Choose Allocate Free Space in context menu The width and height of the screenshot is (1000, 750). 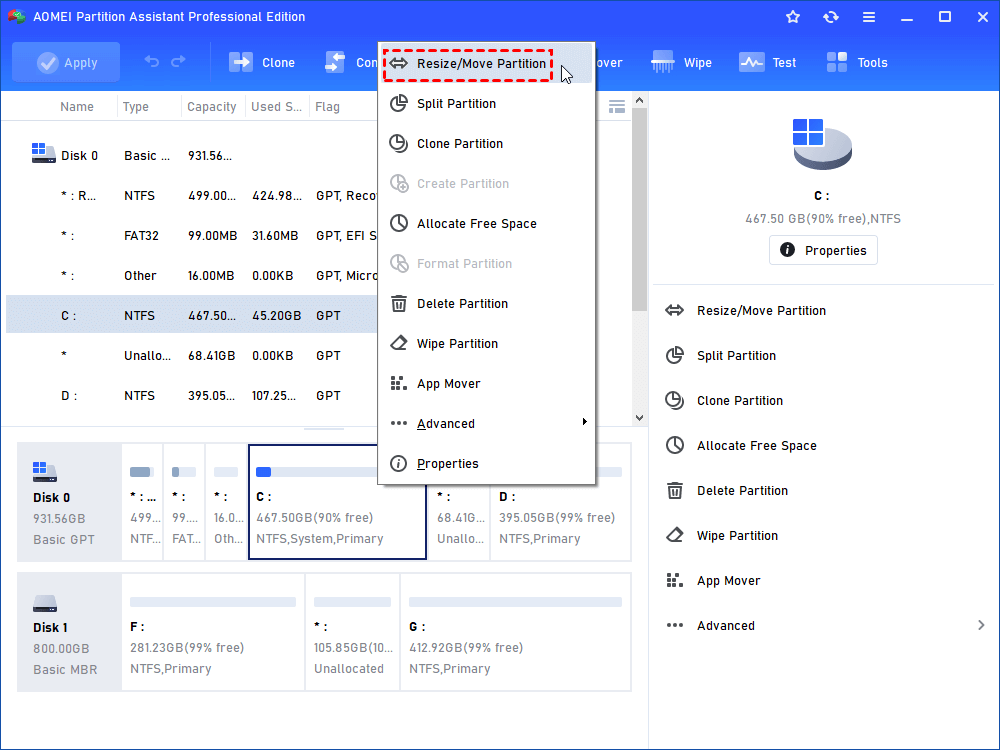tap(487, 223)
